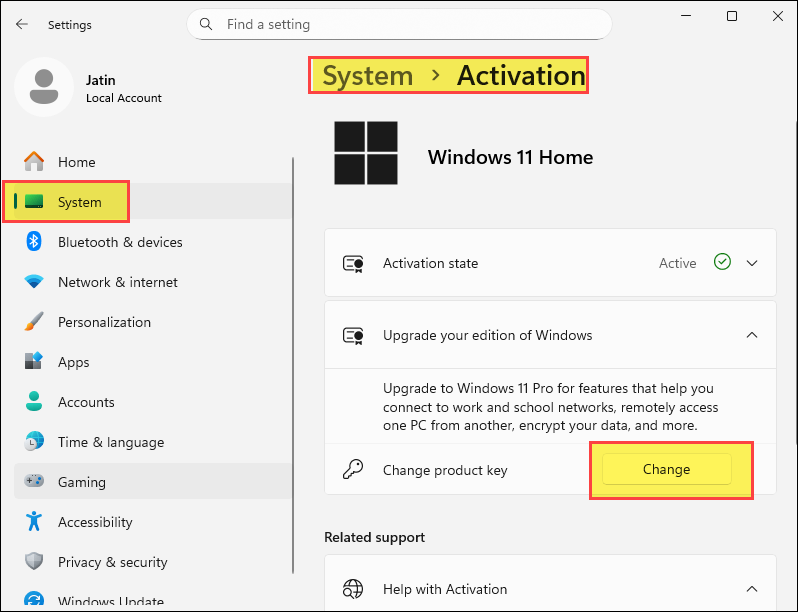Open the Accounts settings page
This screenshot has width=798, height=612.
point(153,402)
